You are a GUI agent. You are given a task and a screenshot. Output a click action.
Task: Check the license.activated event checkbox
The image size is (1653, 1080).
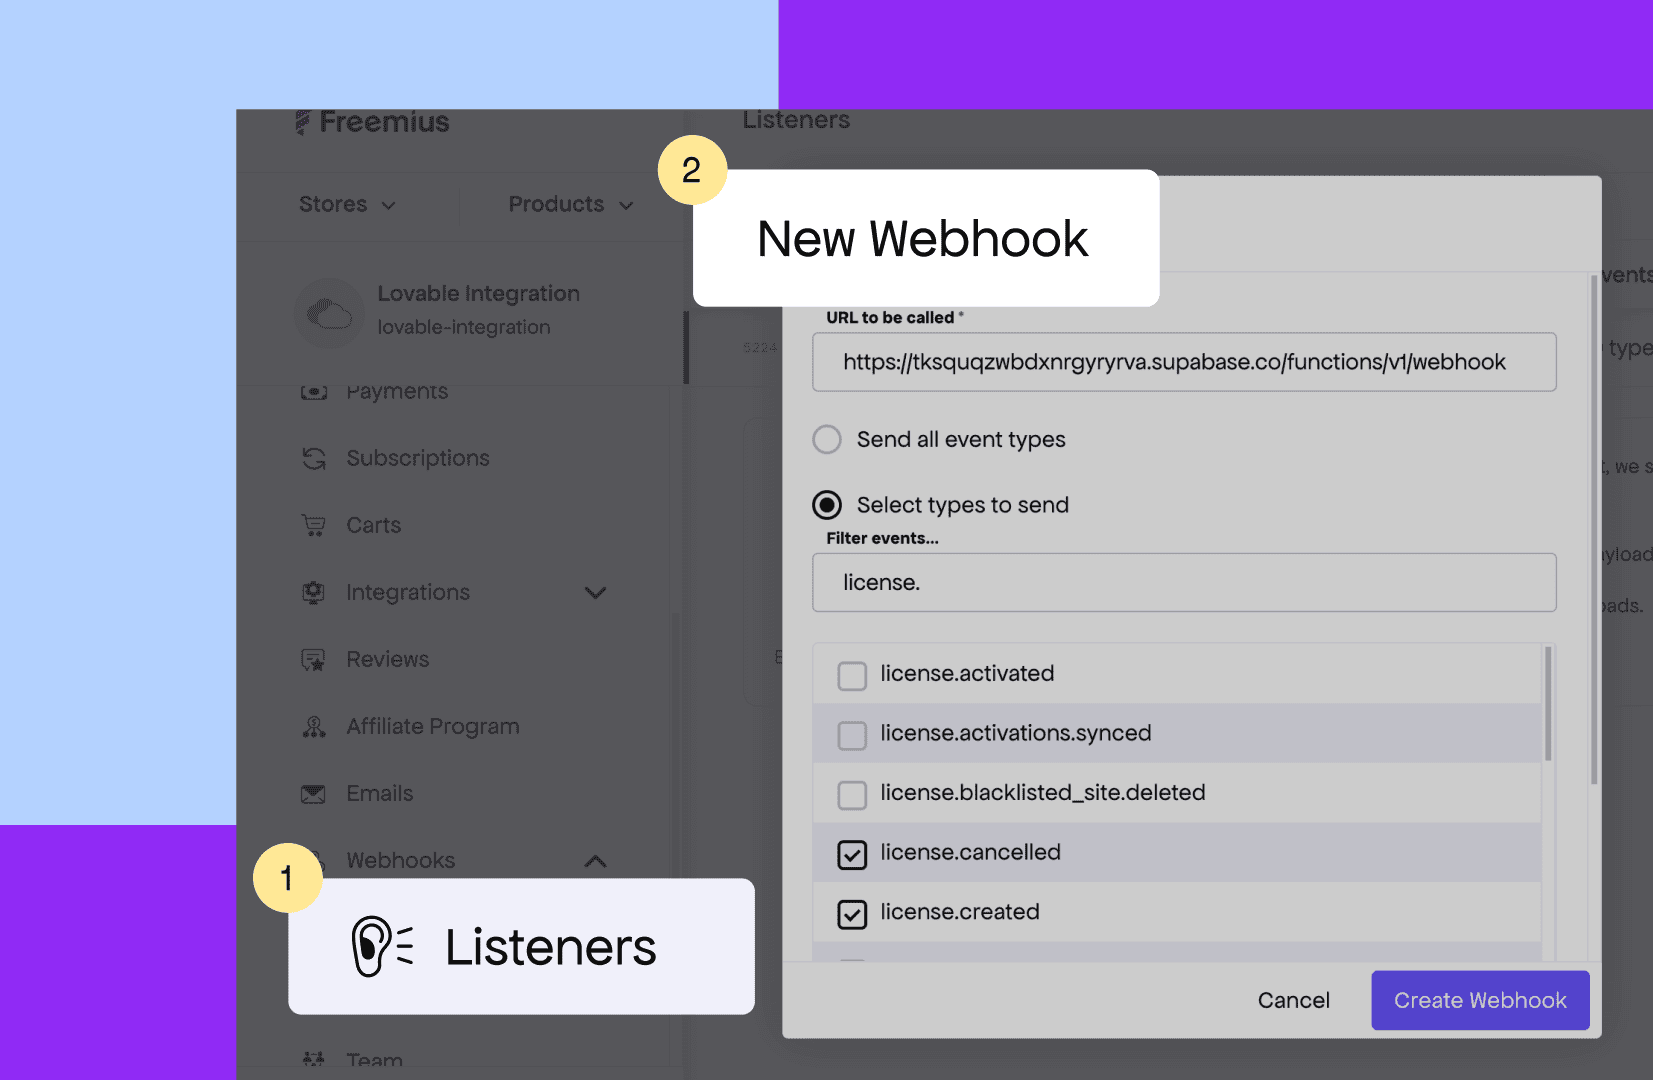pos(852,676)
